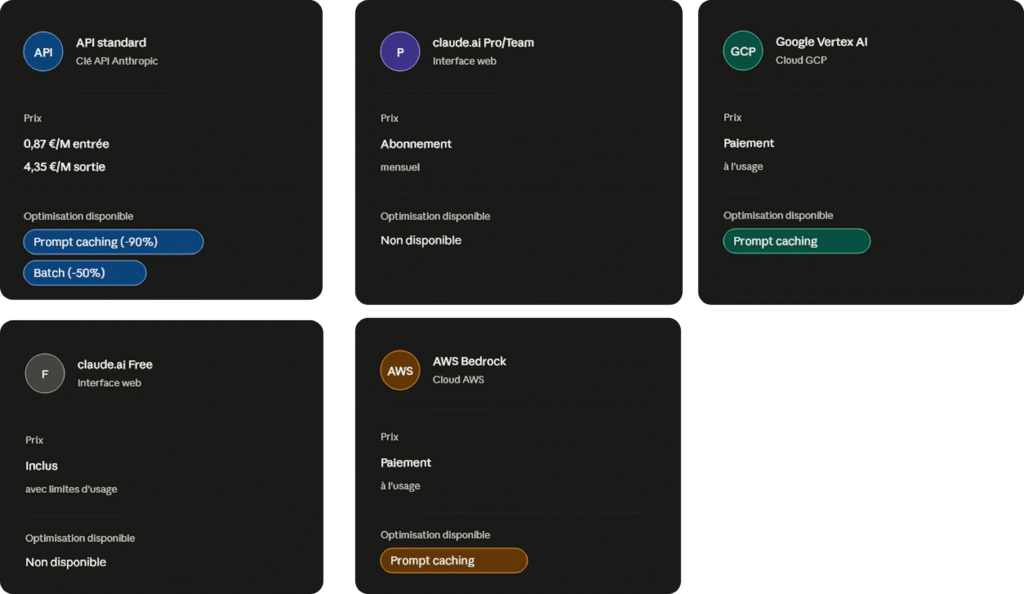This screenshot has width=1024, height=594.
Task: Click the "claude.ai Pro/Team" card title
Action: 483,42
